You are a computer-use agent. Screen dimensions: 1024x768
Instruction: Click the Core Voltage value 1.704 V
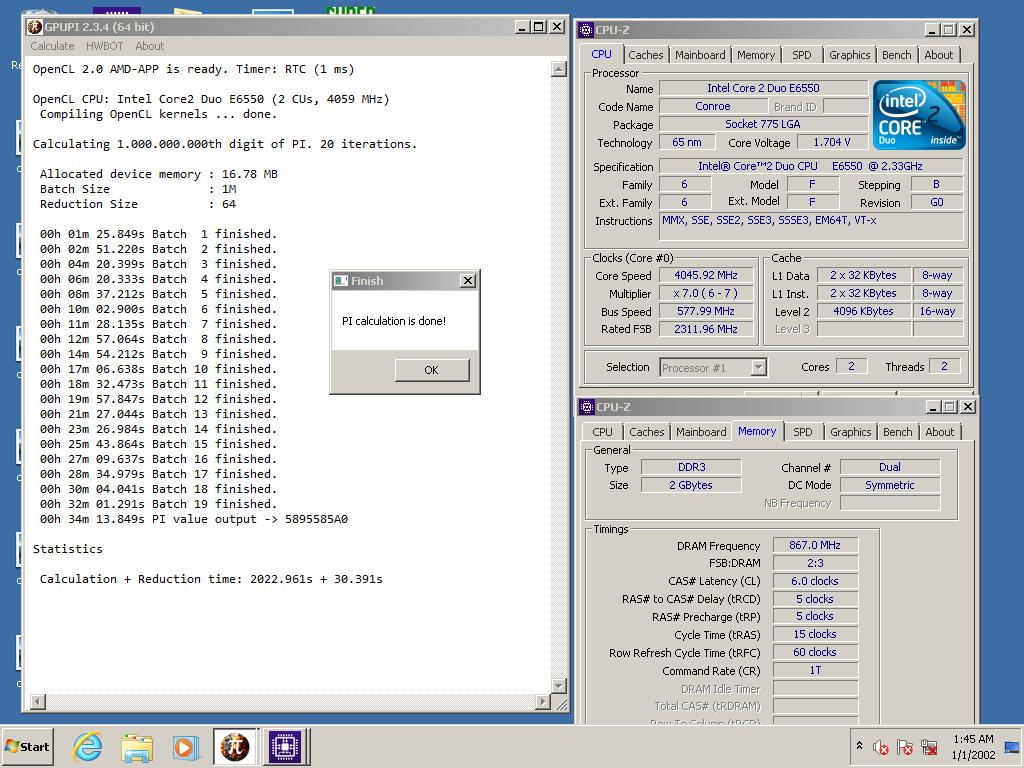click(831, 142)
